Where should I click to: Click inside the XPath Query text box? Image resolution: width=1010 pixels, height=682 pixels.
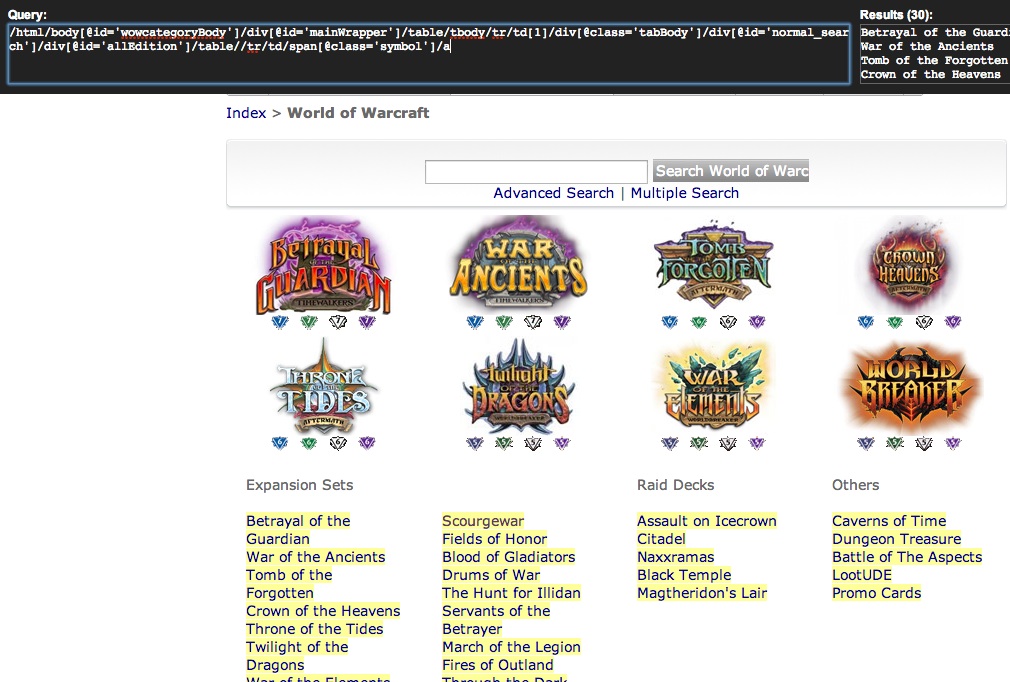click(x=428, y=55)
